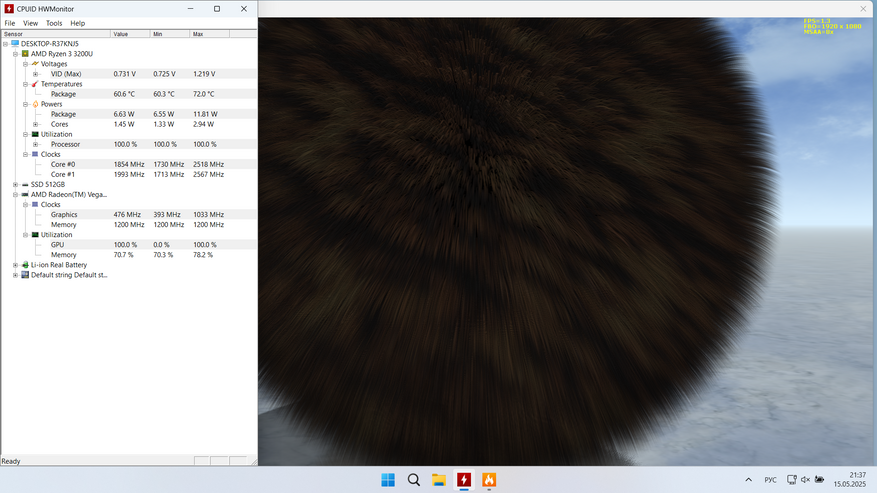The image size is (877, 493).
Task: Click the Sensor column header
Action: 55,34
